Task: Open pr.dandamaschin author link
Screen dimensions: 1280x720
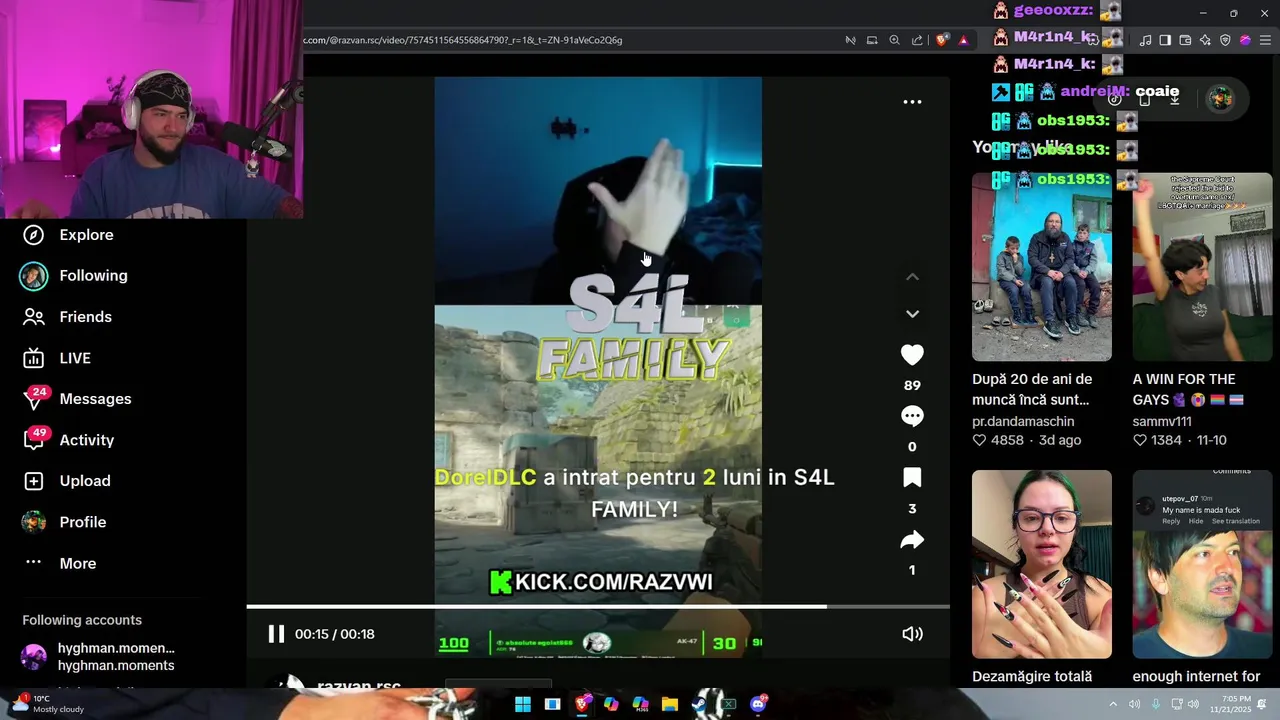Action: point(1023,422)
